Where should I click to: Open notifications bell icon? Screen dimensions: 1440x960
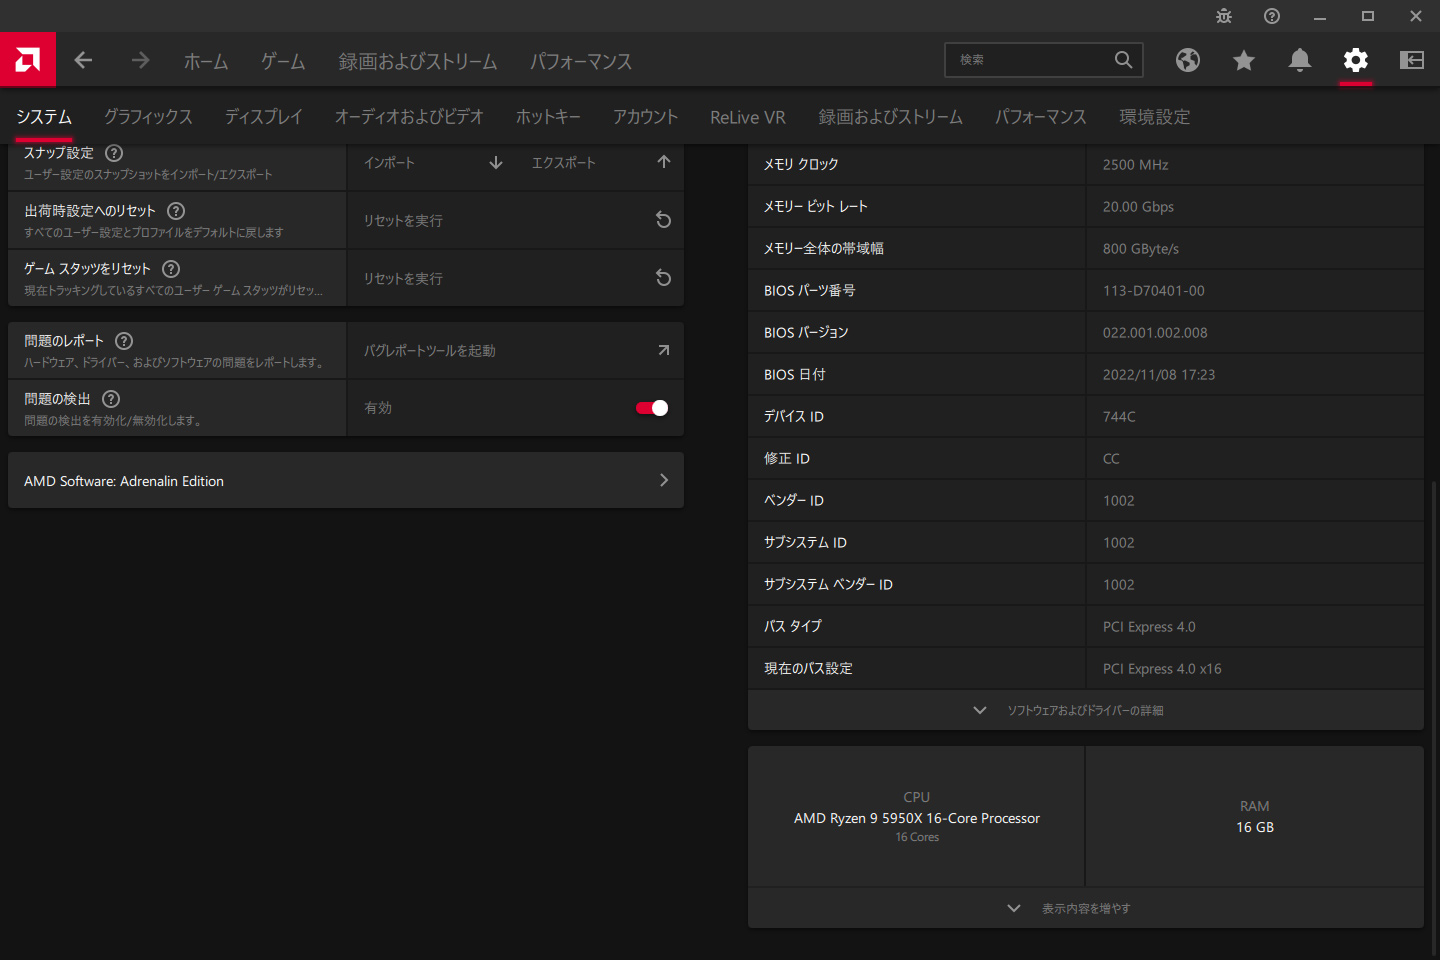1300,60
